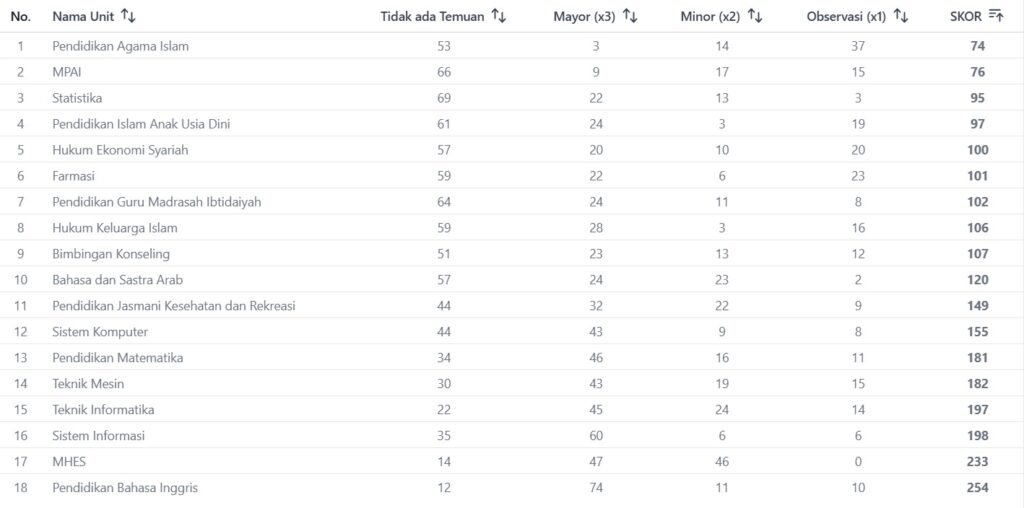Click the Farmasi unit name

73,176
